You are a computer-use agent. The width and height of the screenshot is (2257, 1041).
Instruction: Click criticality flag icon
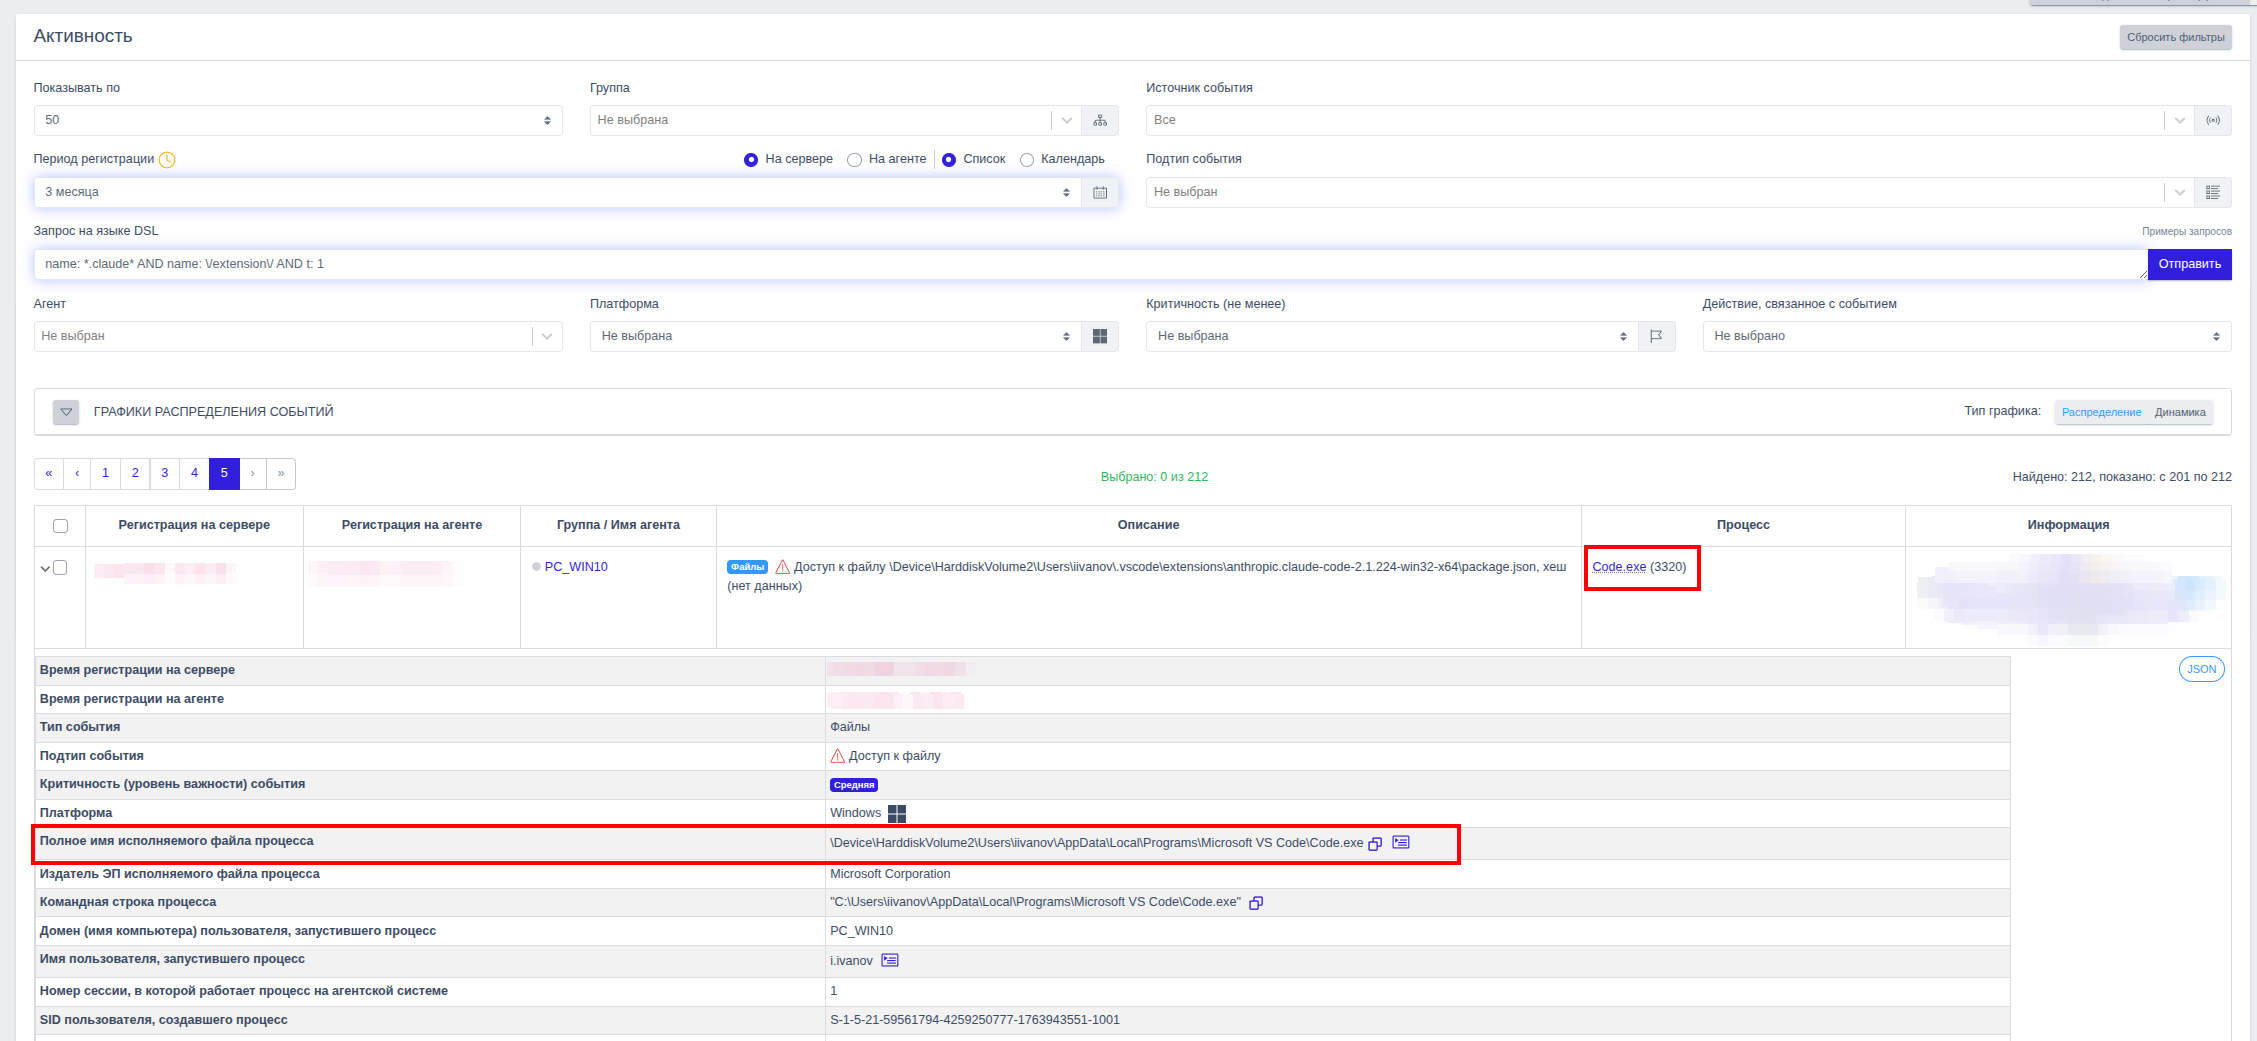(1656, 336)
